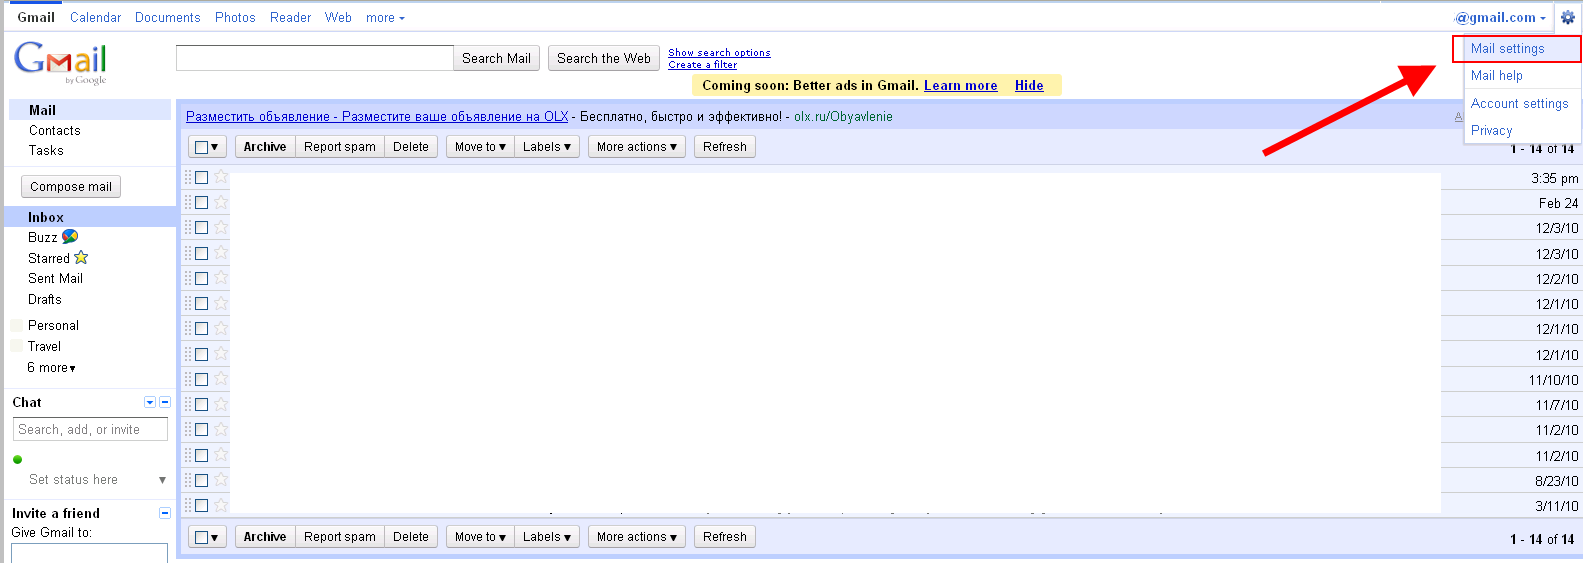Viewport: 1583px width, 563px height.
Task: Go to Documents in top navigation
Action: (x=167, y=17)
